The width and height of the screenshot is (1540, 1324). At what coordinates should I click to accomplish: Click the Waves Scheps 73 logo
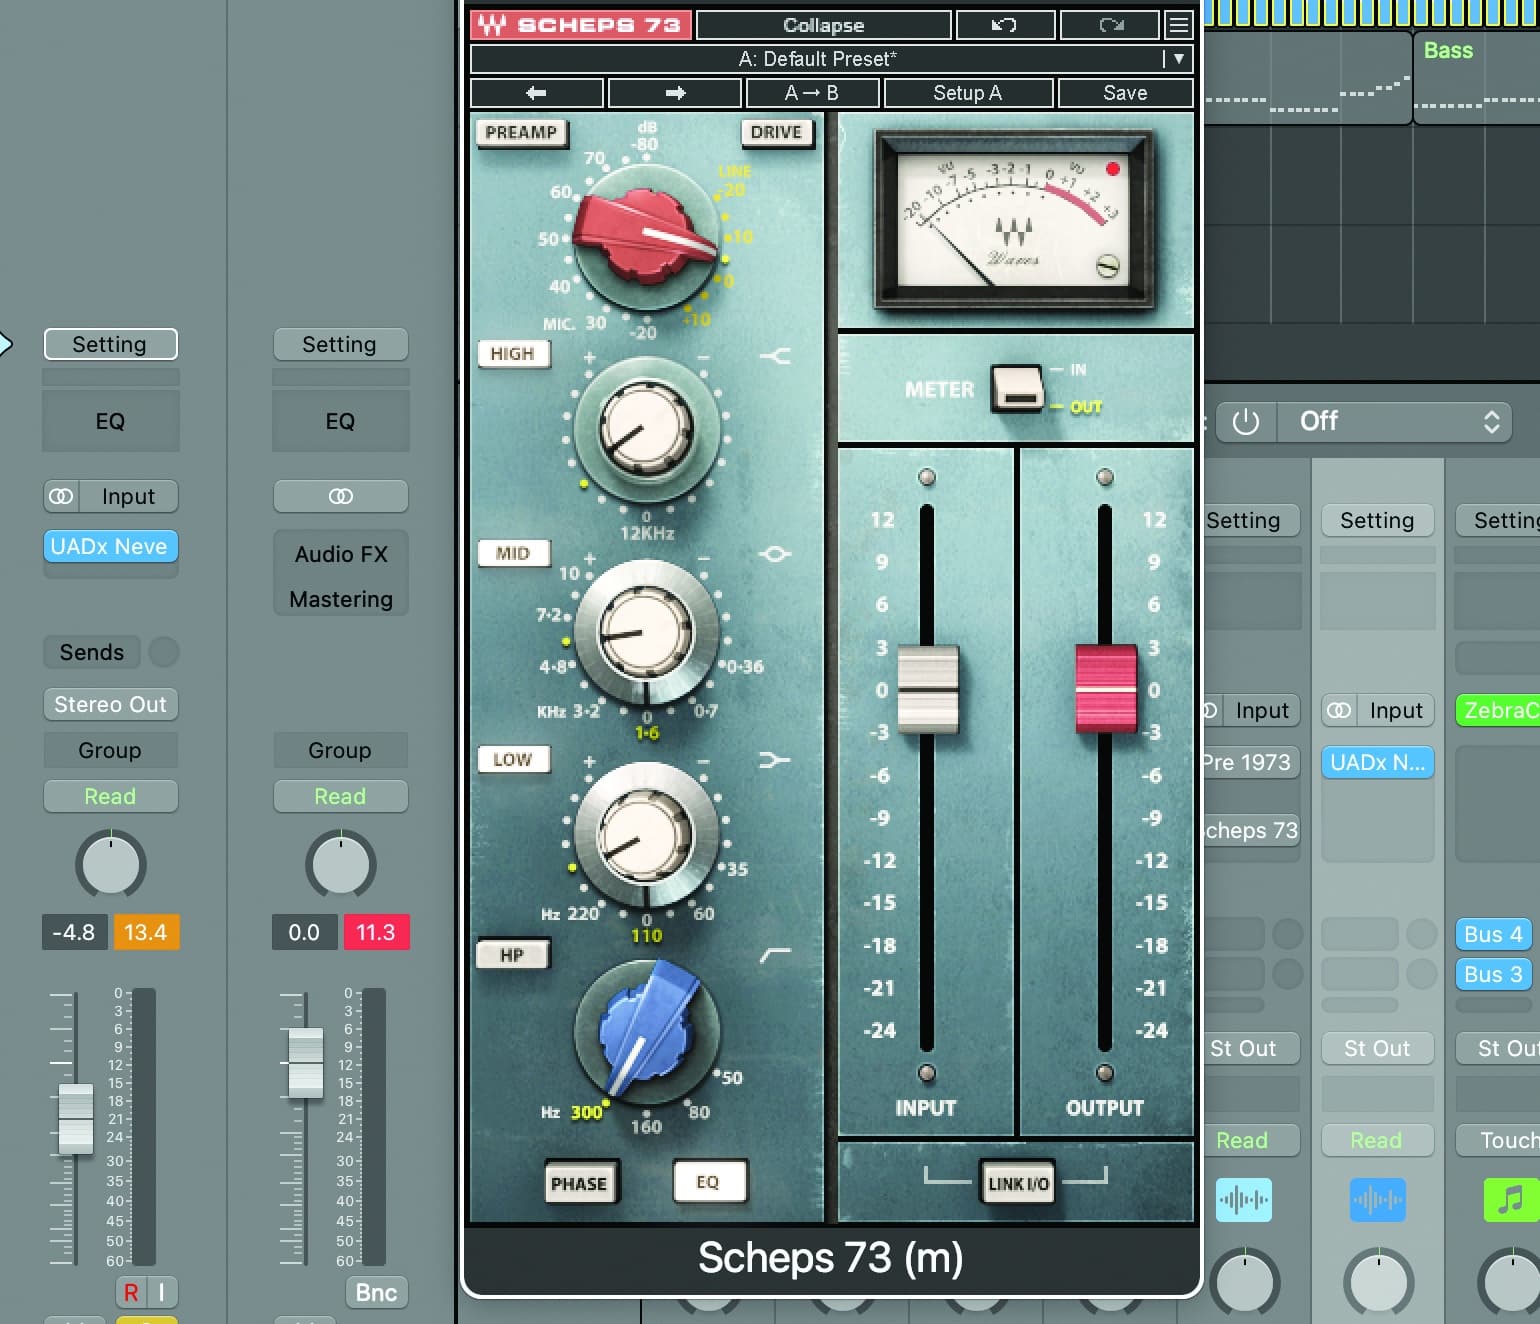pyautogui.click(x=581, y=25)
